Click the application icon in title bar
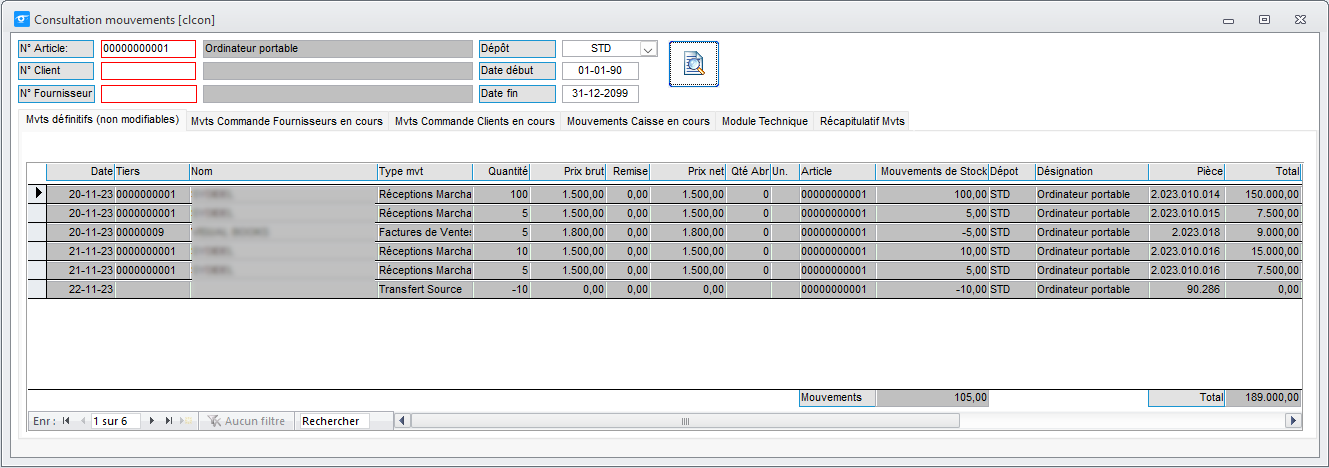Image resolution: width=1329 pixels, height=468 pixels. click(20, 19)
